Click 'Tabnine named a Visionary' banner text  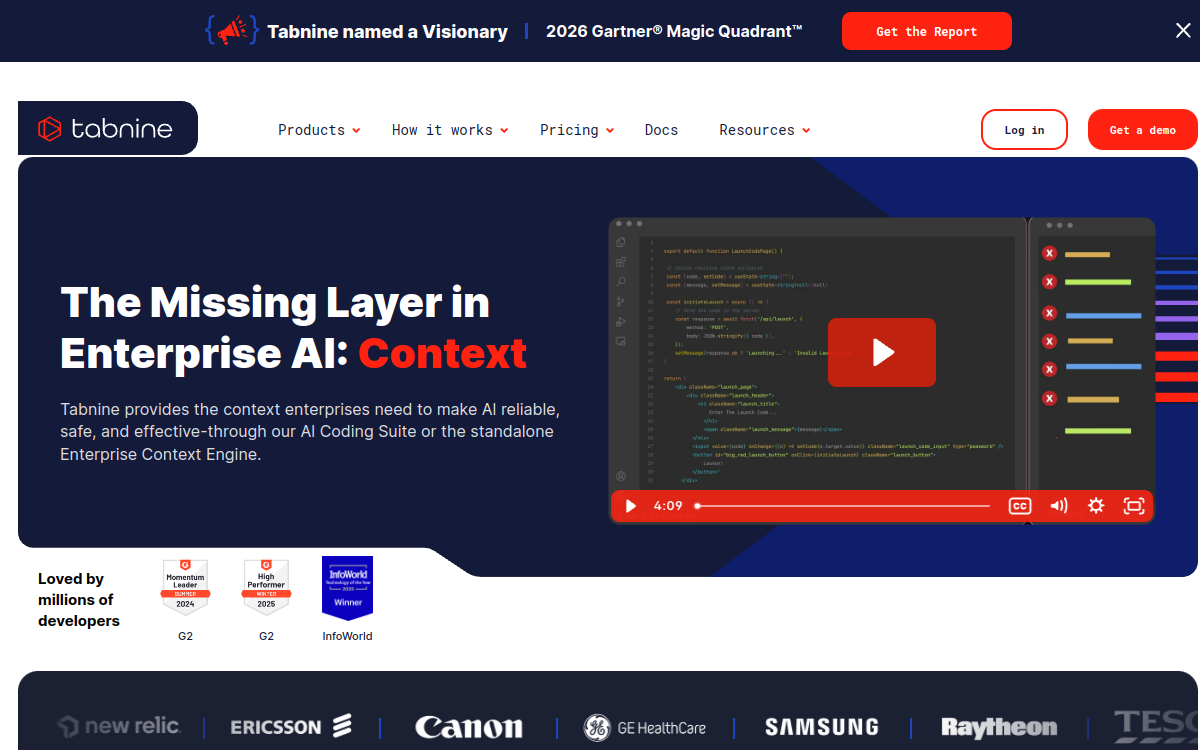pos(388,31)
